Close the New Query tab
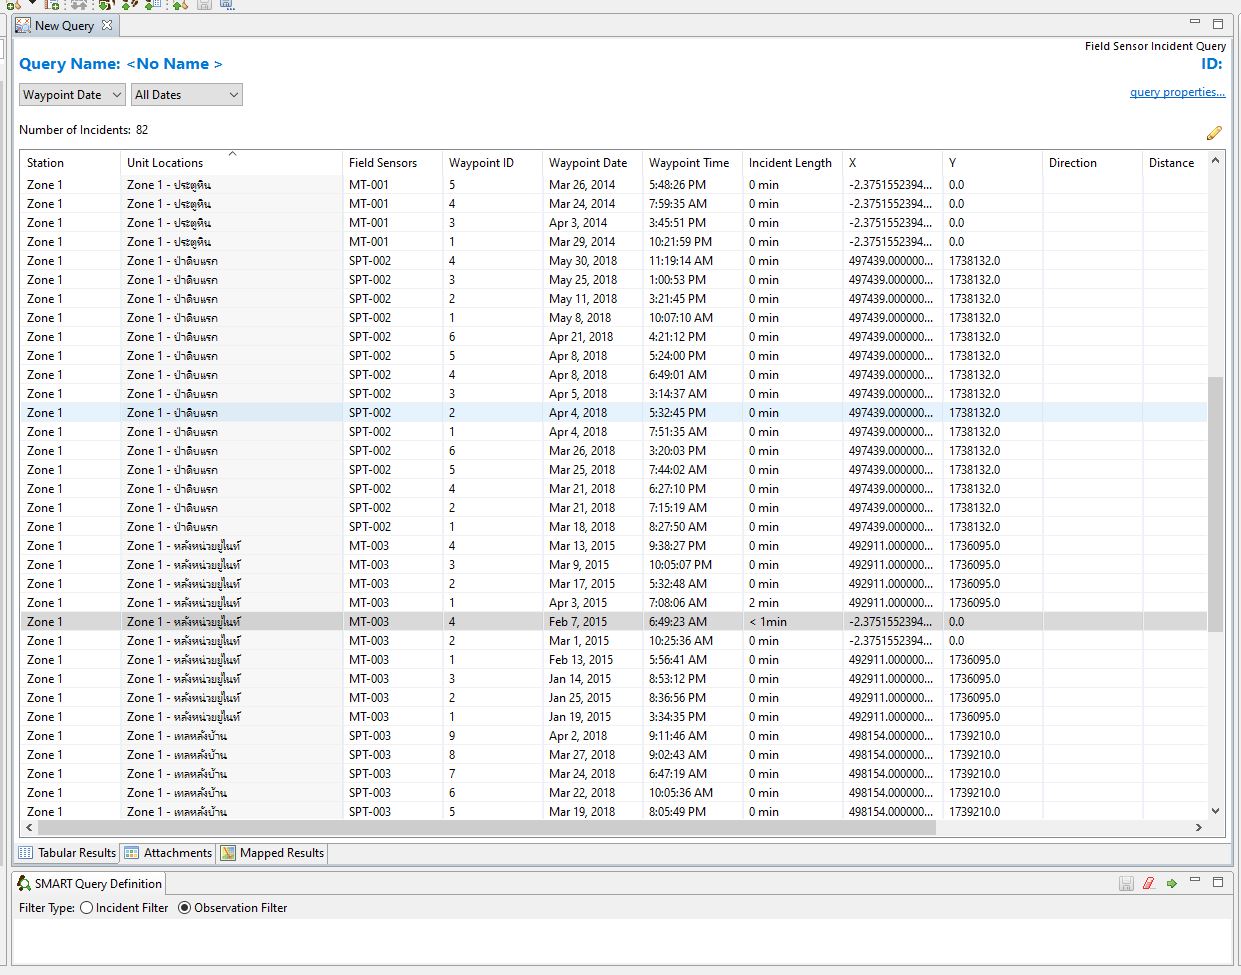This screenshot has height=975, width=1241. [x=107, y=25]
